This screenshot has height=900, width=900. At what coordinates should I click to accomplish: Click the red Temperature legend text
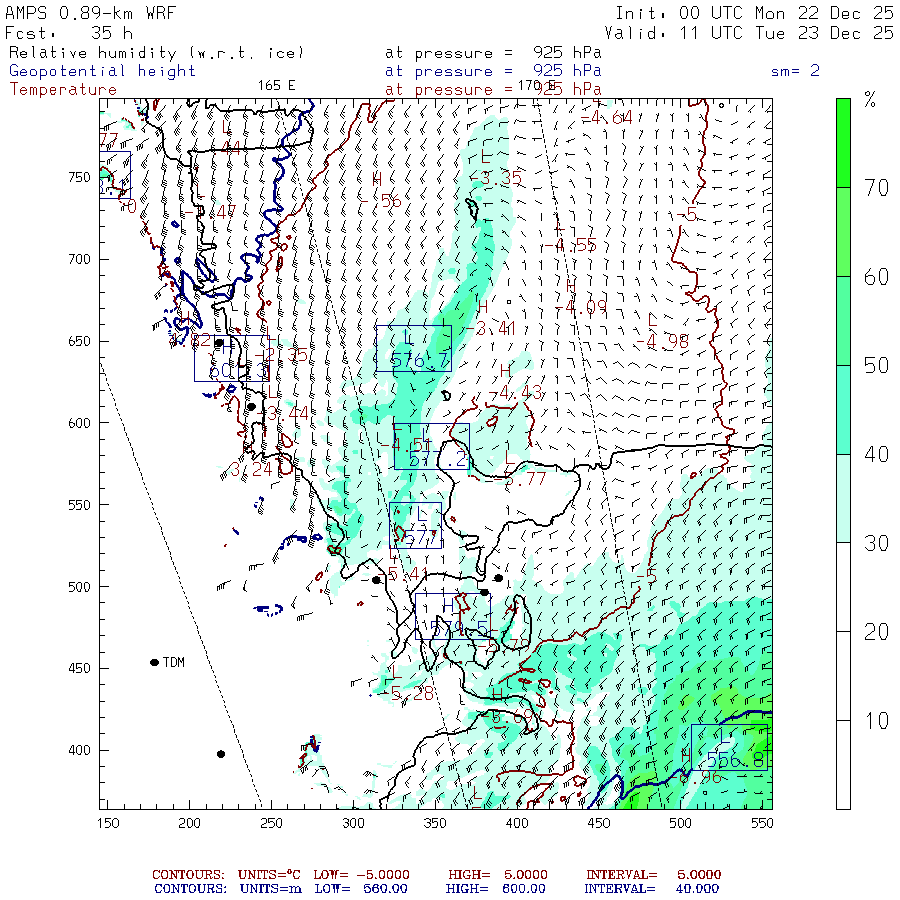coord(63,90)
